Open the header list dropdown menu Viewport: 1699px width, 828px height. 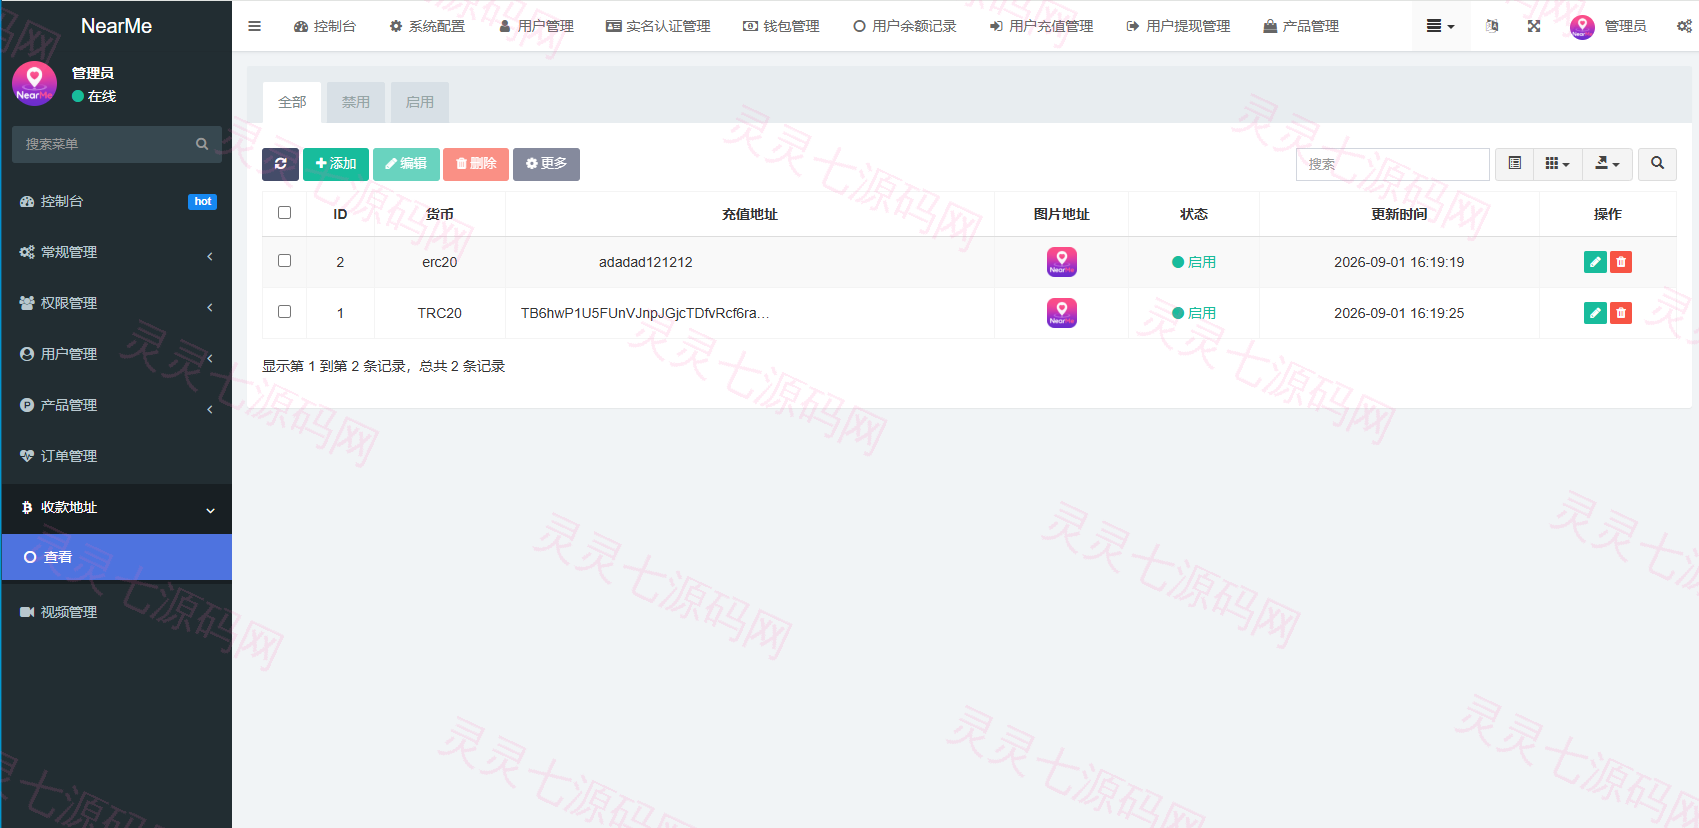coord(1440,26)
